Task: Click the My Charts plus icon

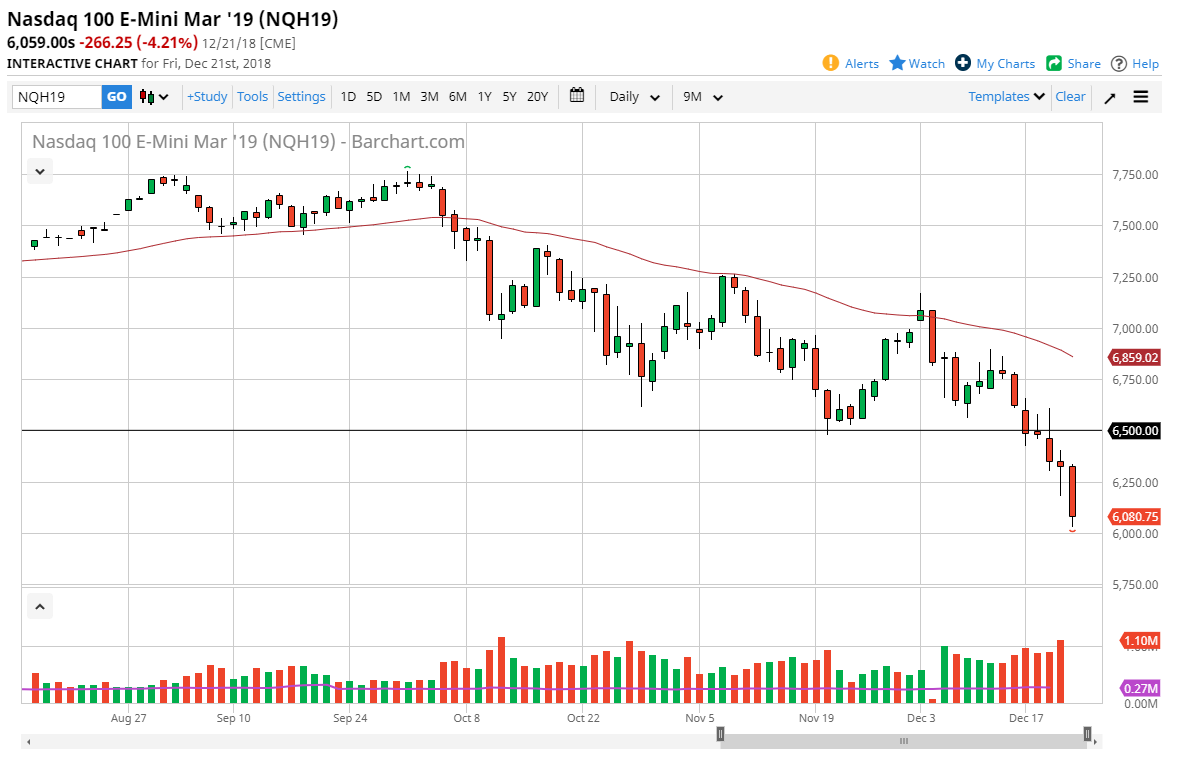Action: coord(962,63)
